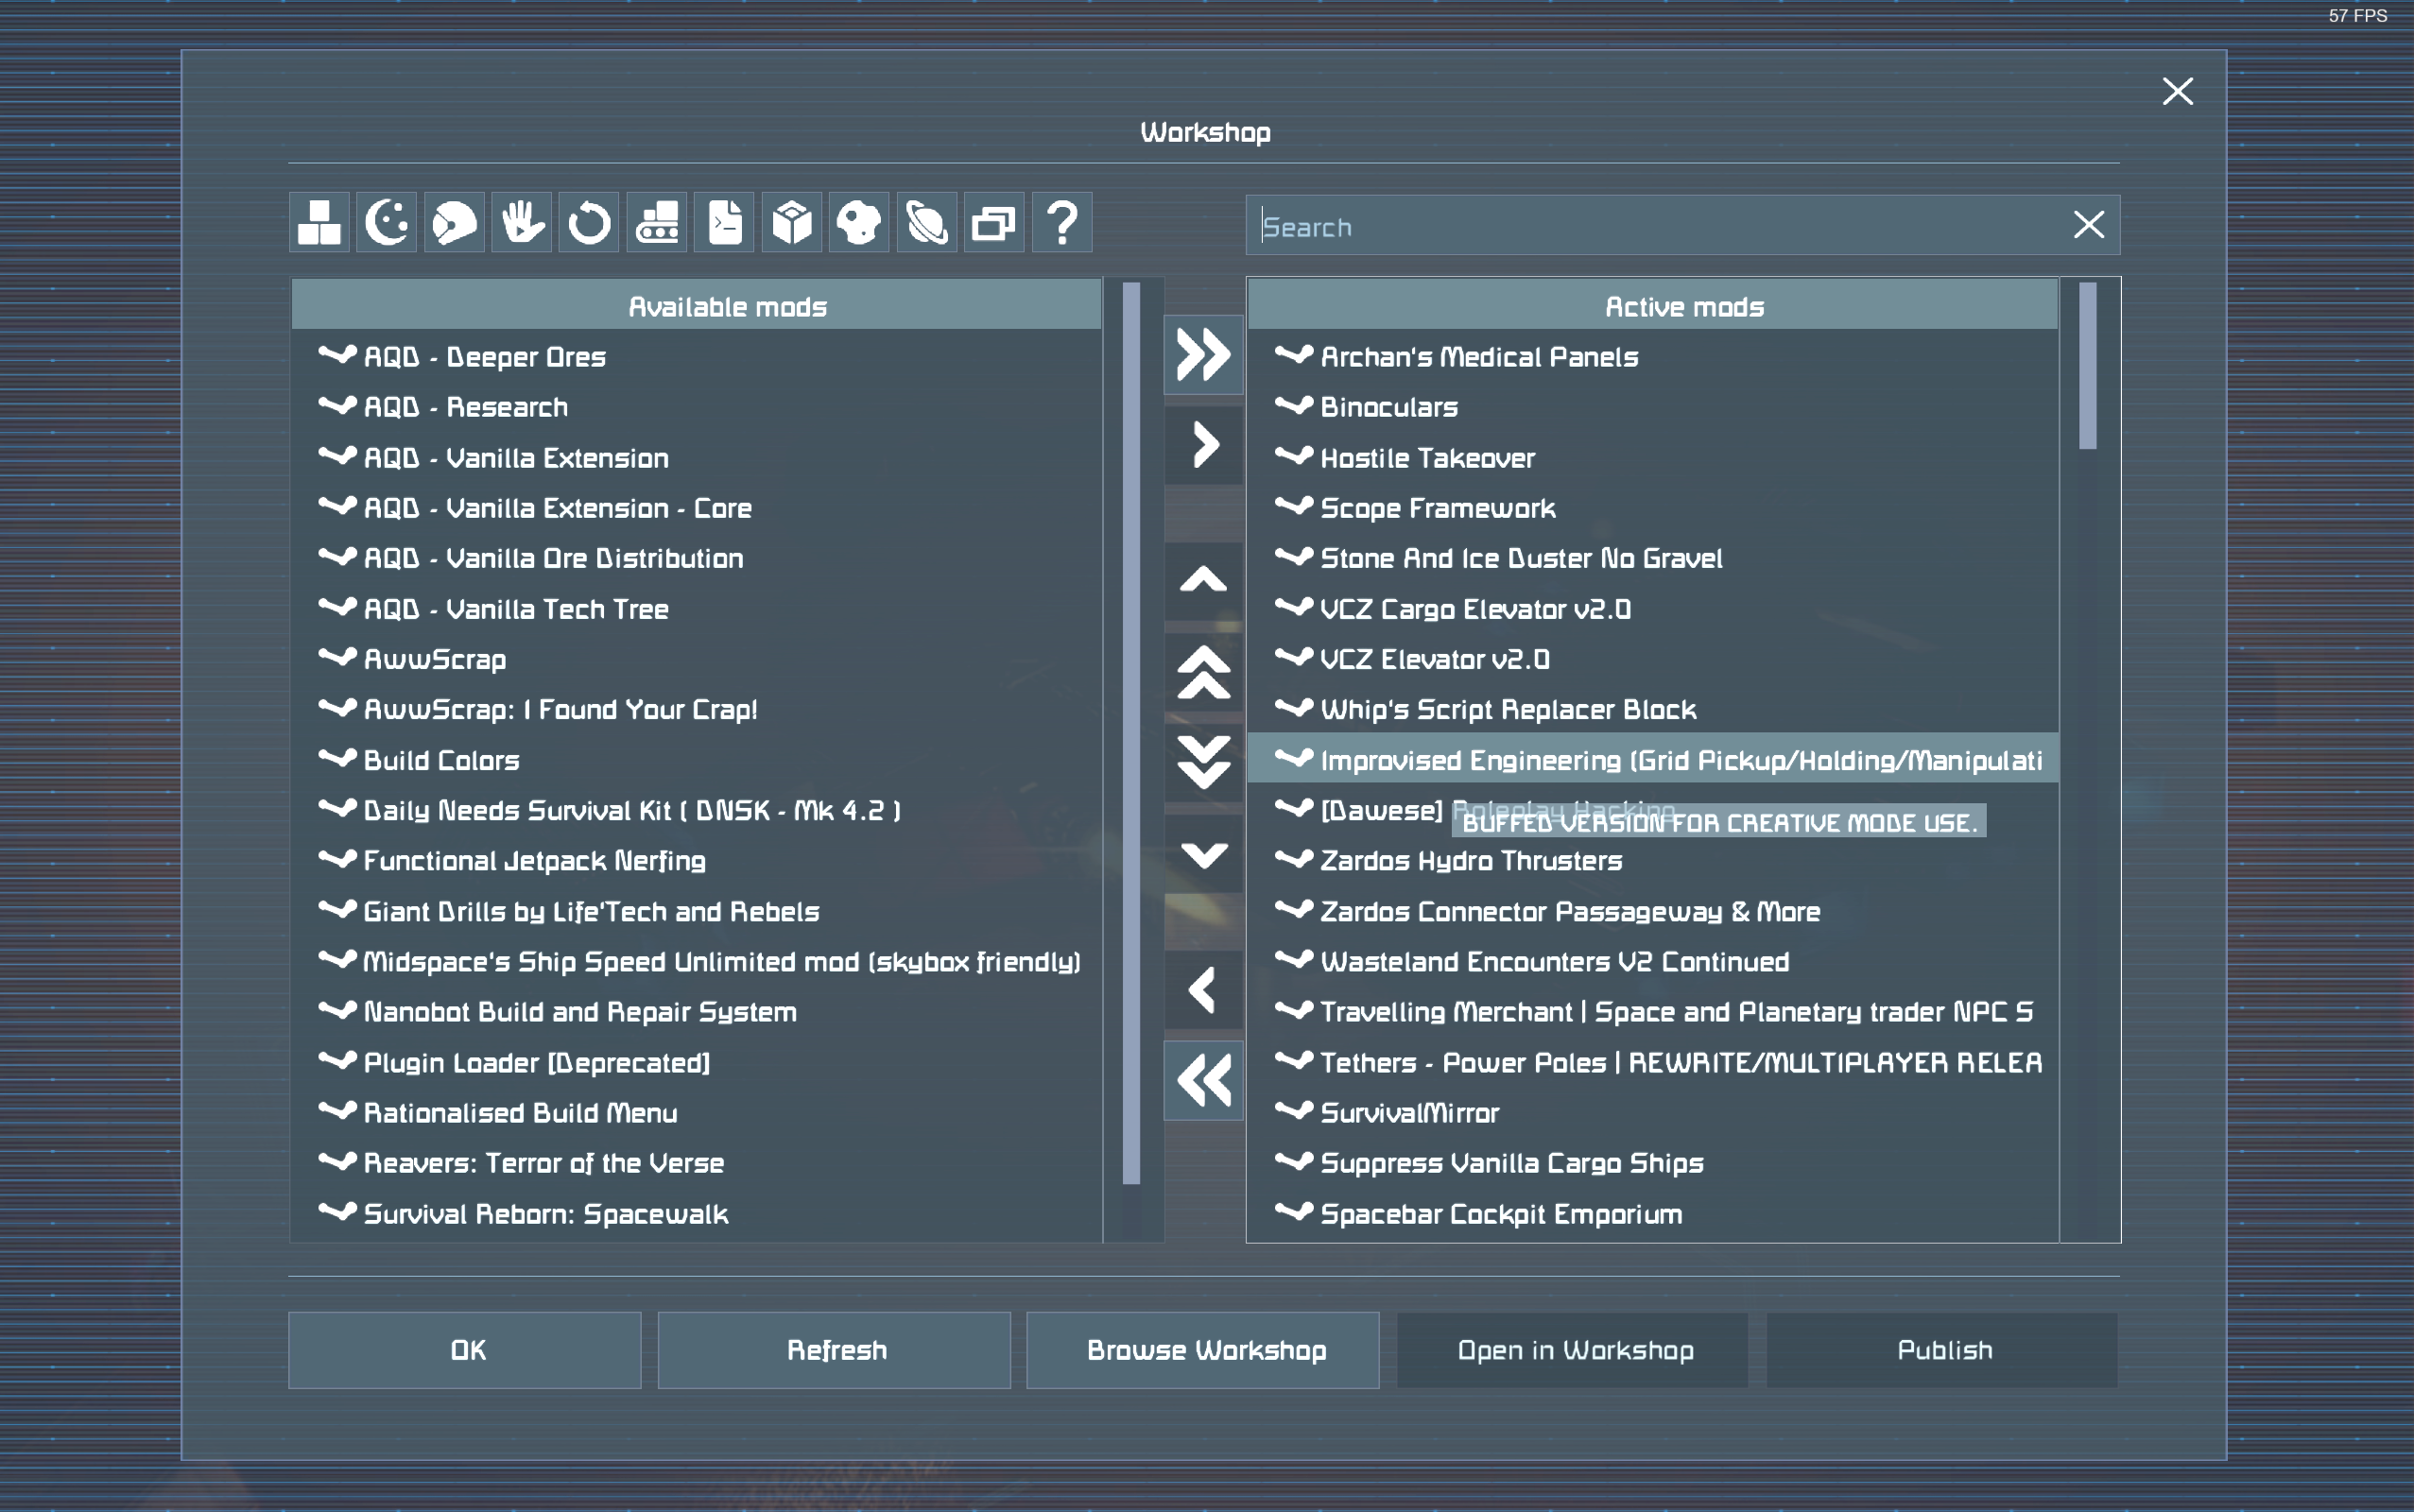Clear the search field with its X
Screen dimensions: 2414x1512
[2089, 225]
